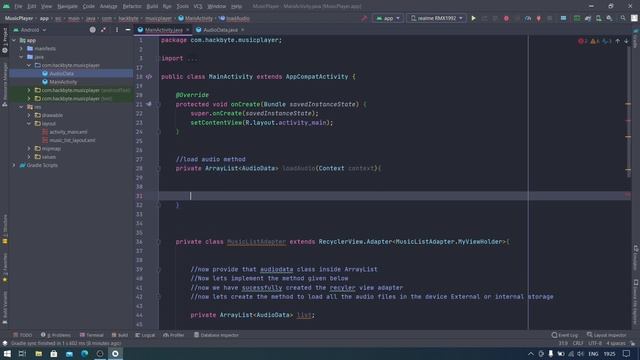
Task: Toggle the Device File Explorer side tab
Action: point(636,302)
